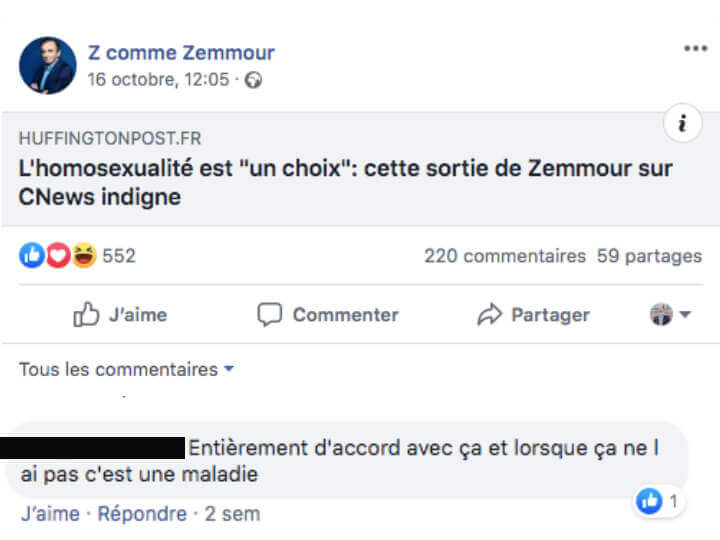720x540 pixels.
Task: Click the Partager share arrow icon
Action: [x=489, y=315]
